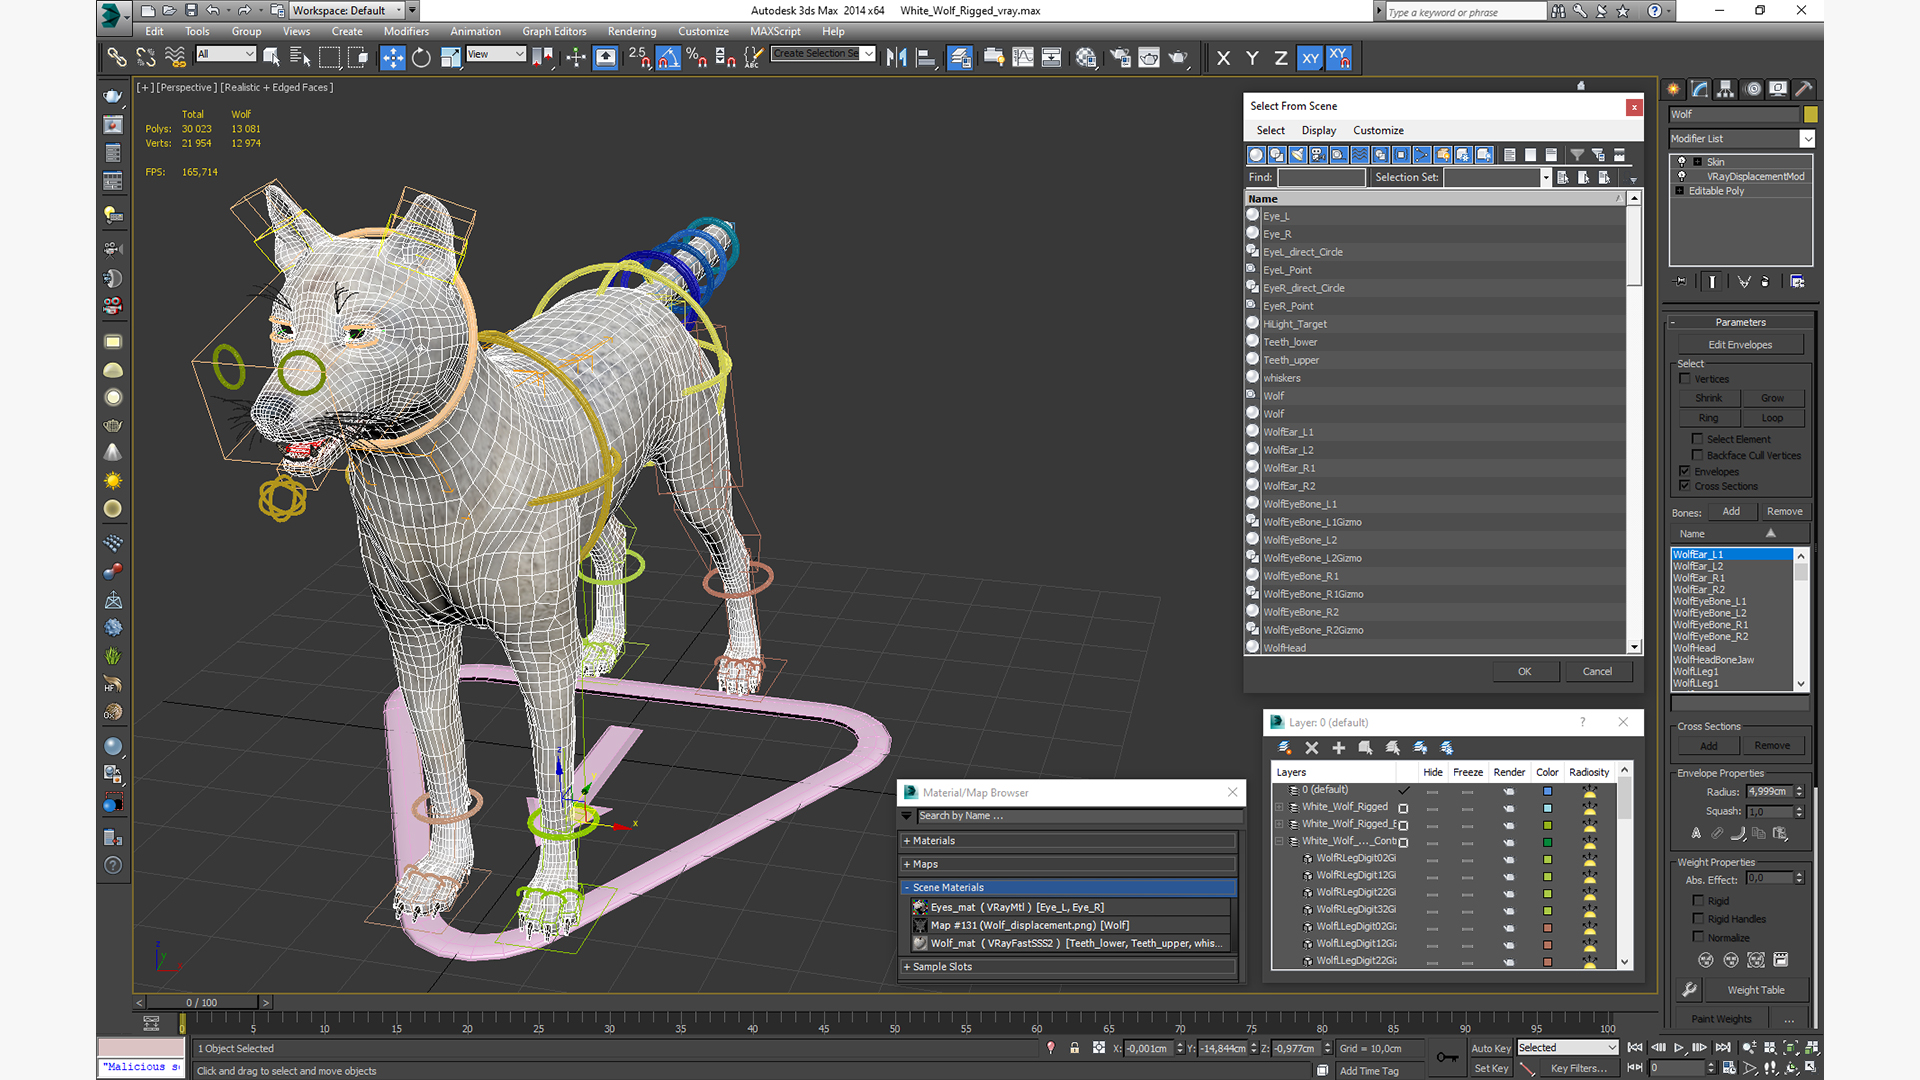Open the Modifiers menu
Viewport: 1920px width, 1080px height.
tap(406, 31)
